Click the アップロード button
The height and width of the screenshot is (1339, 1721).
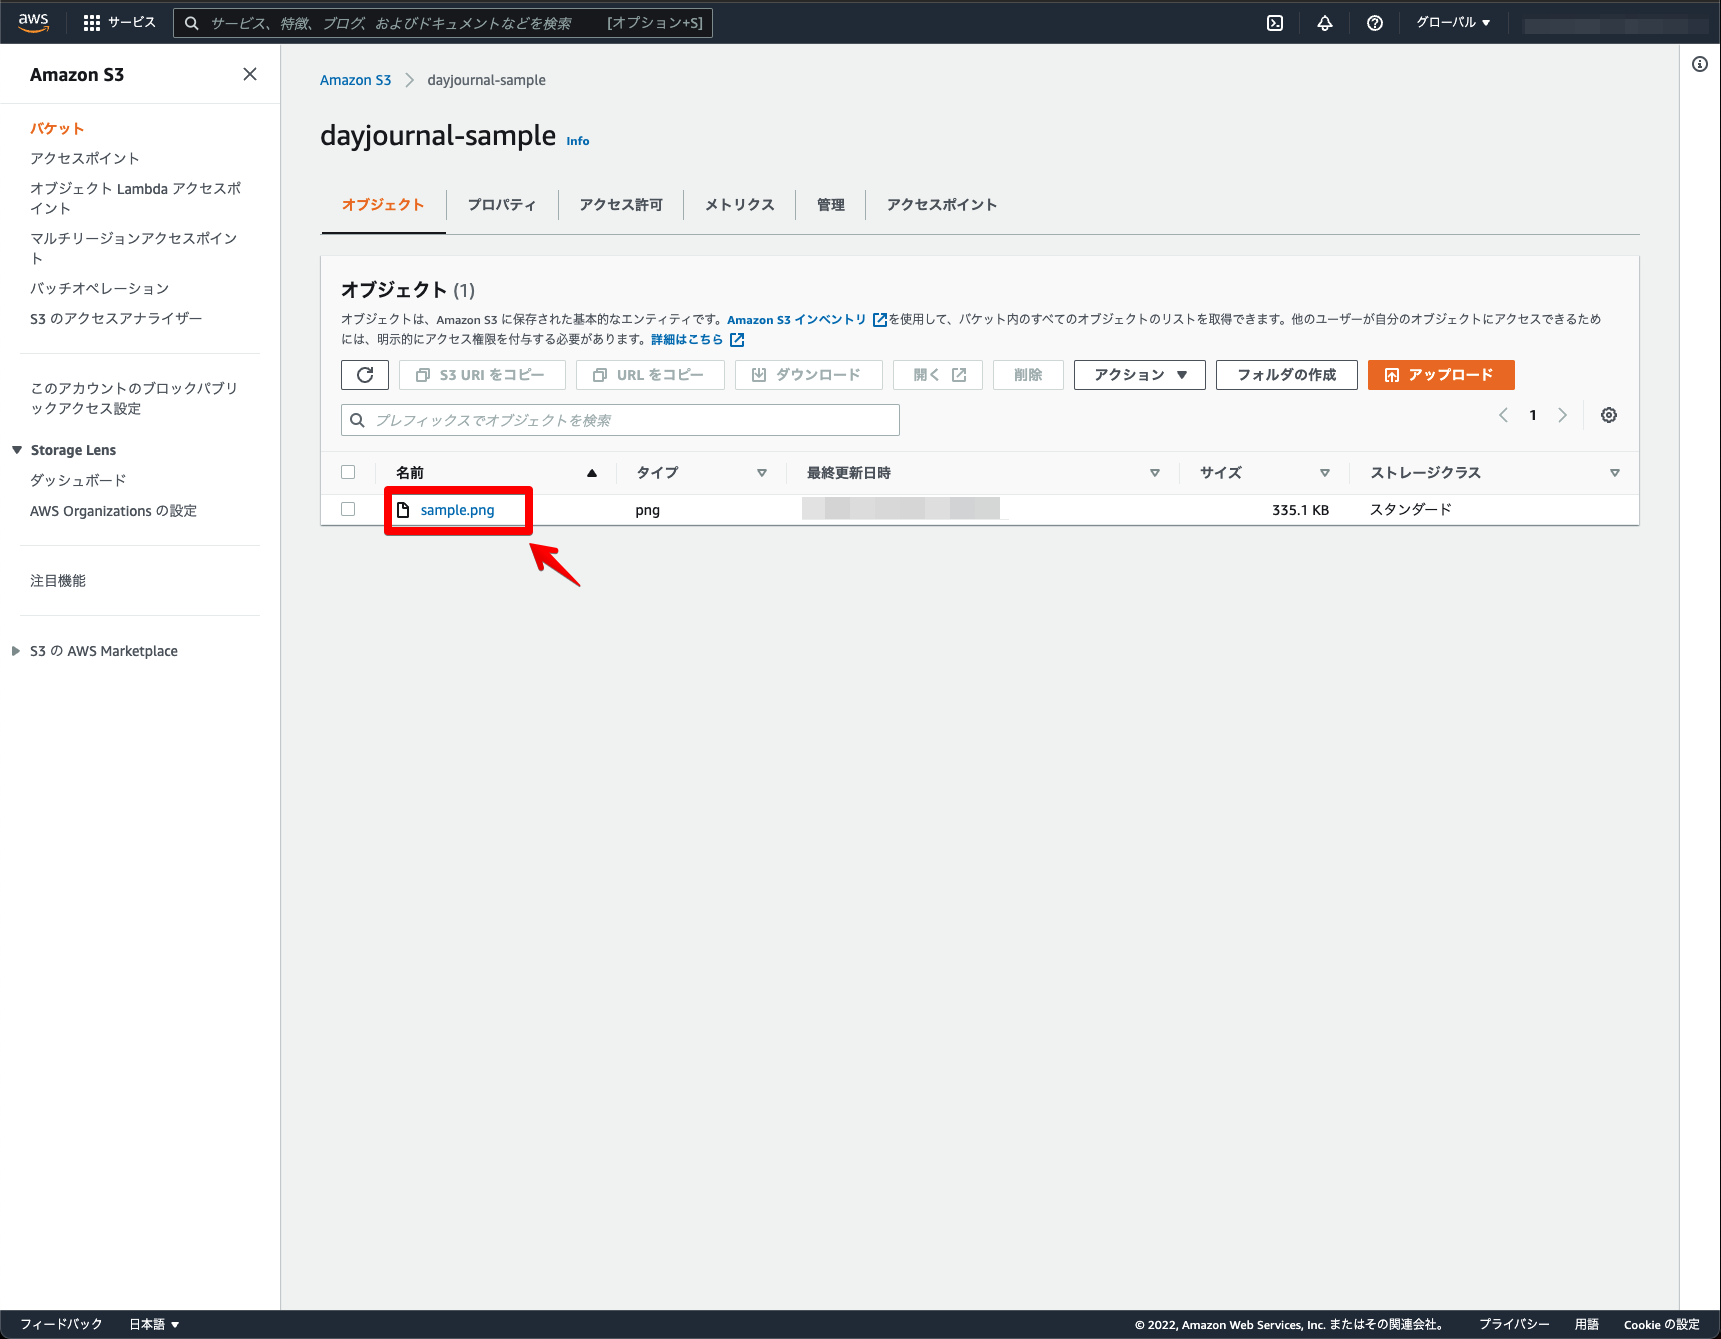click(1441, 375)
